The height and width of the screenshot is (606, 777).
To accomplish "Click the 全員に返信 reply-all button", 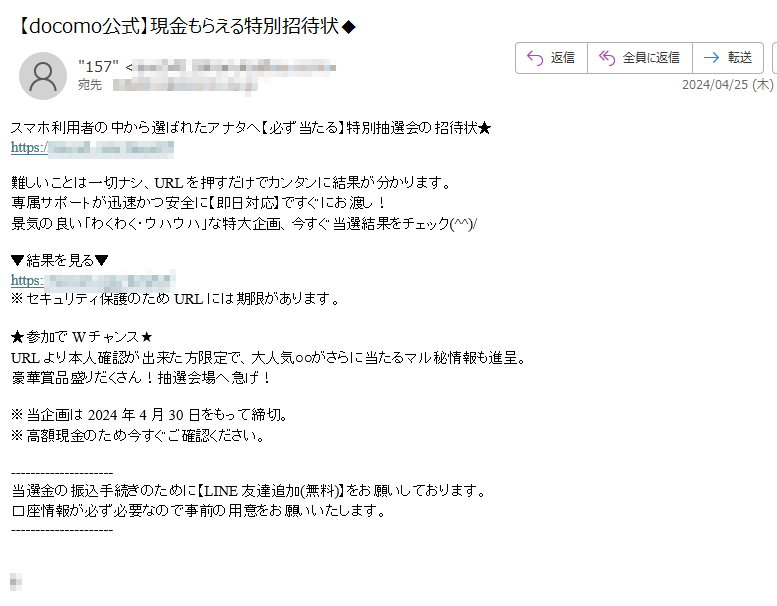I will pos(640,58).
